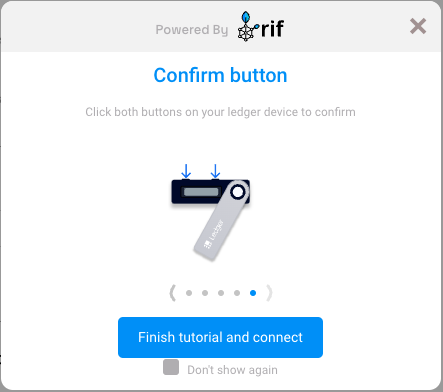Screen dimensions: 443x392
Task: Click the left blue arrow above the Ledger
Action: (x=186, y=171)
